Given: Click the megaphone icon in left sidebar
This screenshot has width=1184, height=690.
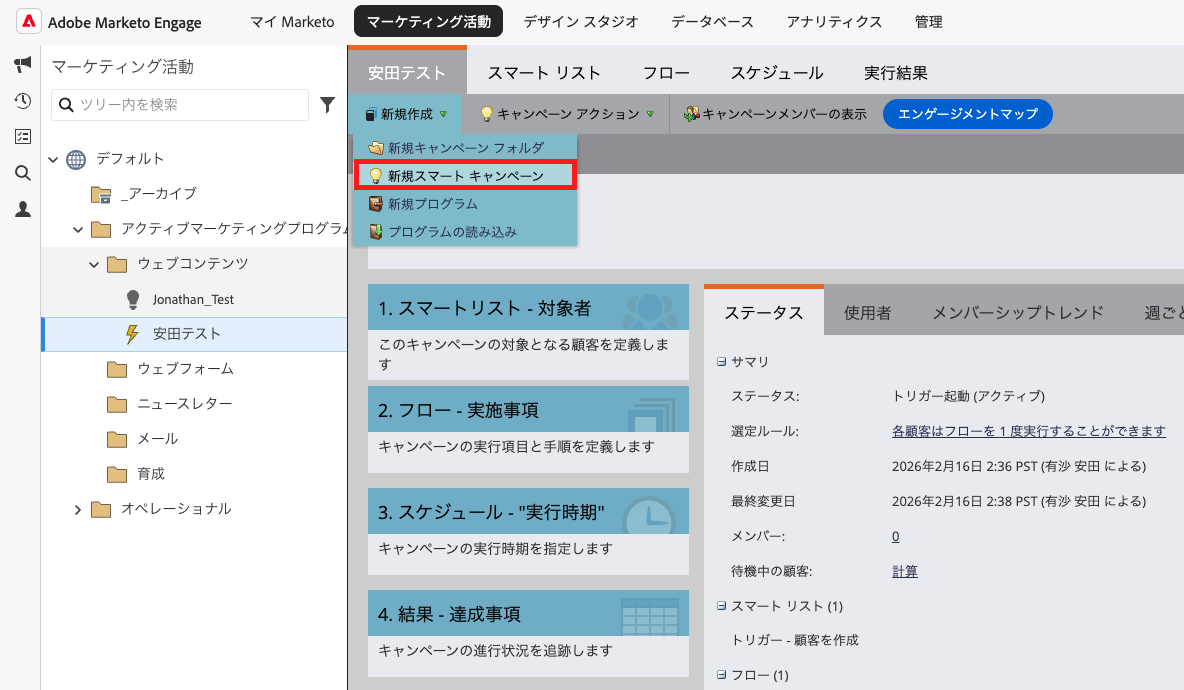Looking at the screenshot, I should point(22,65).
